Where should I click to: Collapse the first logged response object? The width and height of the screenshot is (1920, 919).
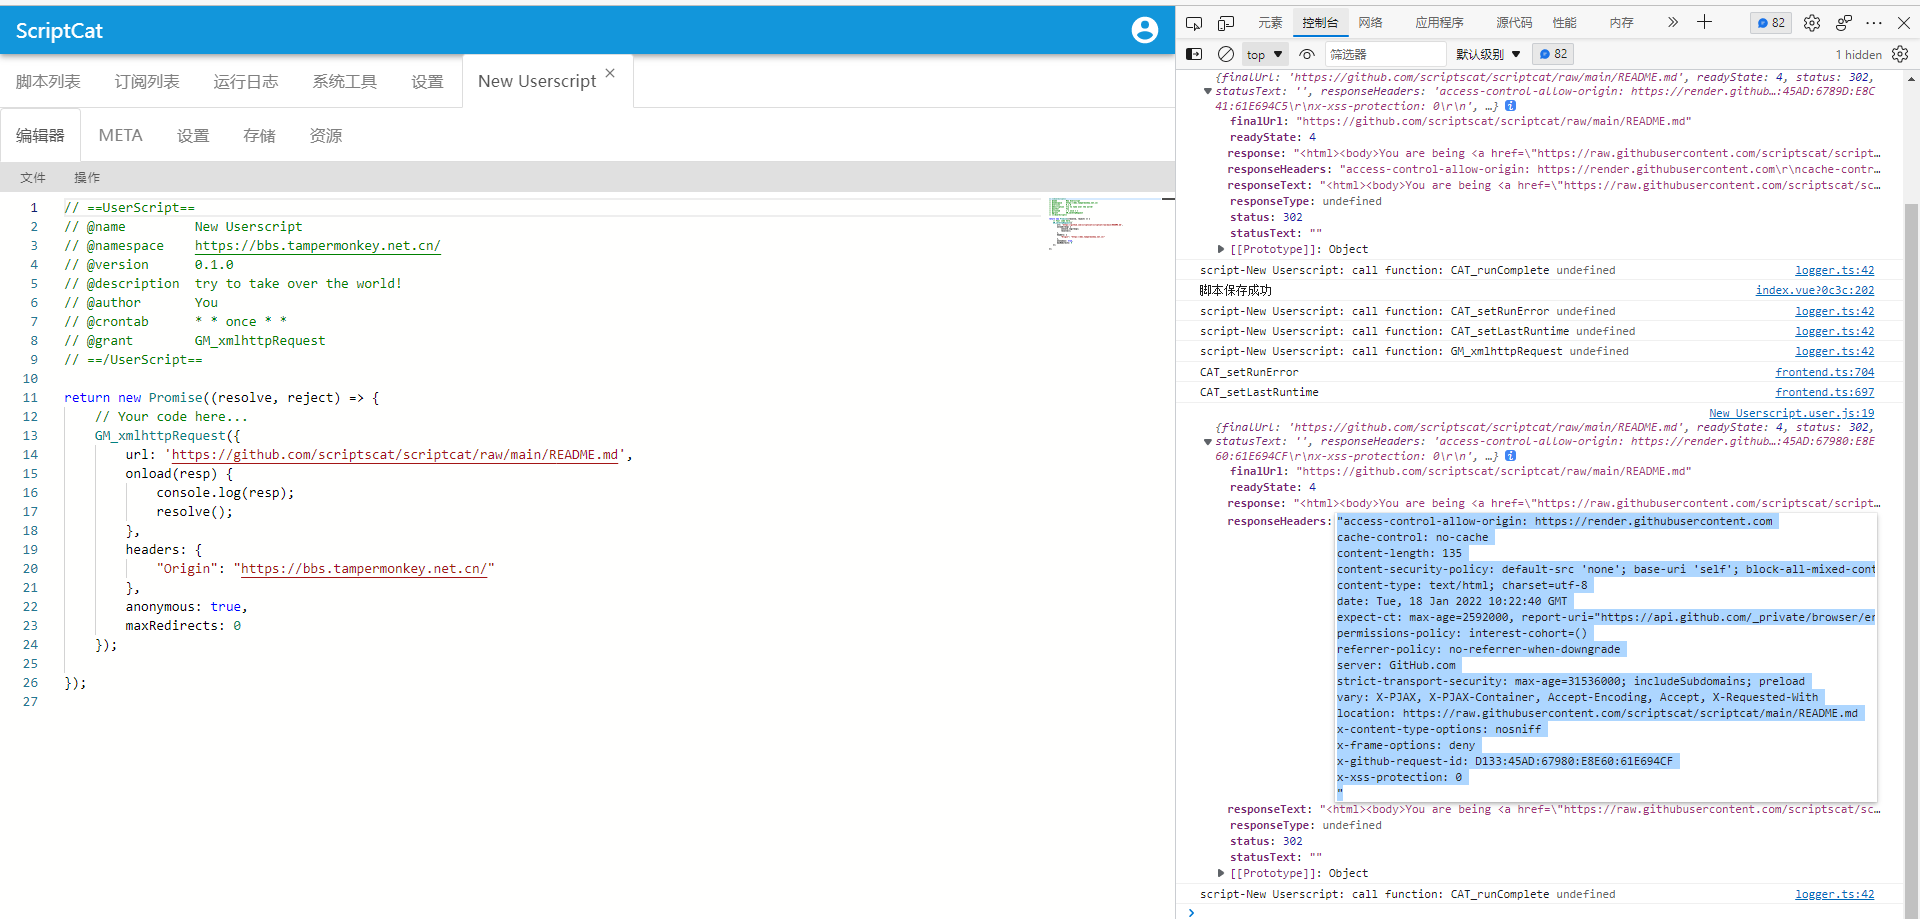[1208, 91]
